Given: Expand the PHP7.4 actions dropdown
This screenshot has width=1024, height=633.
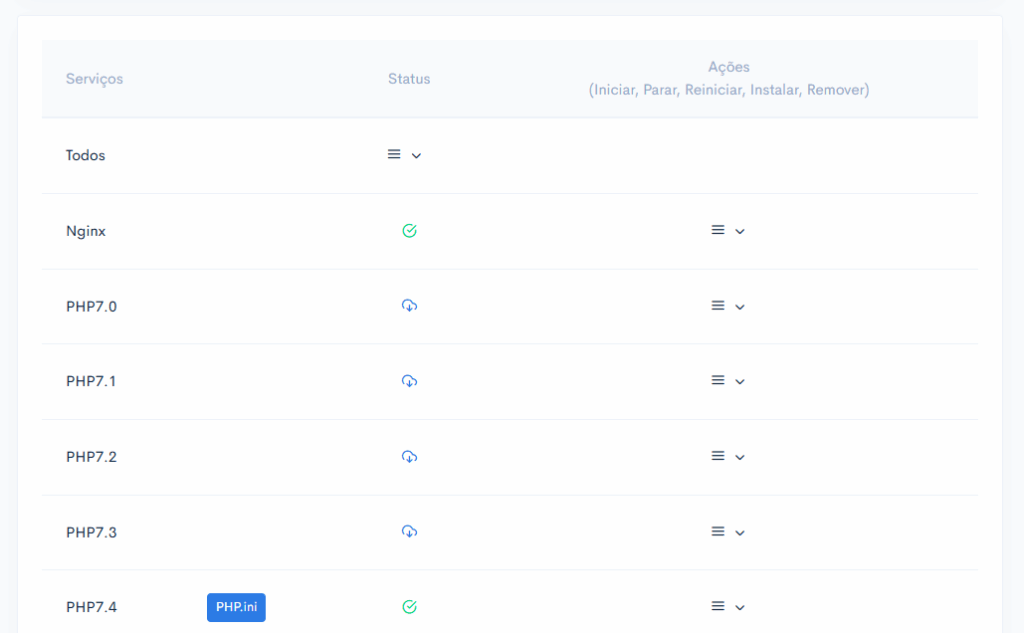Looking at the screenshot, I should (x=728, y=607).
